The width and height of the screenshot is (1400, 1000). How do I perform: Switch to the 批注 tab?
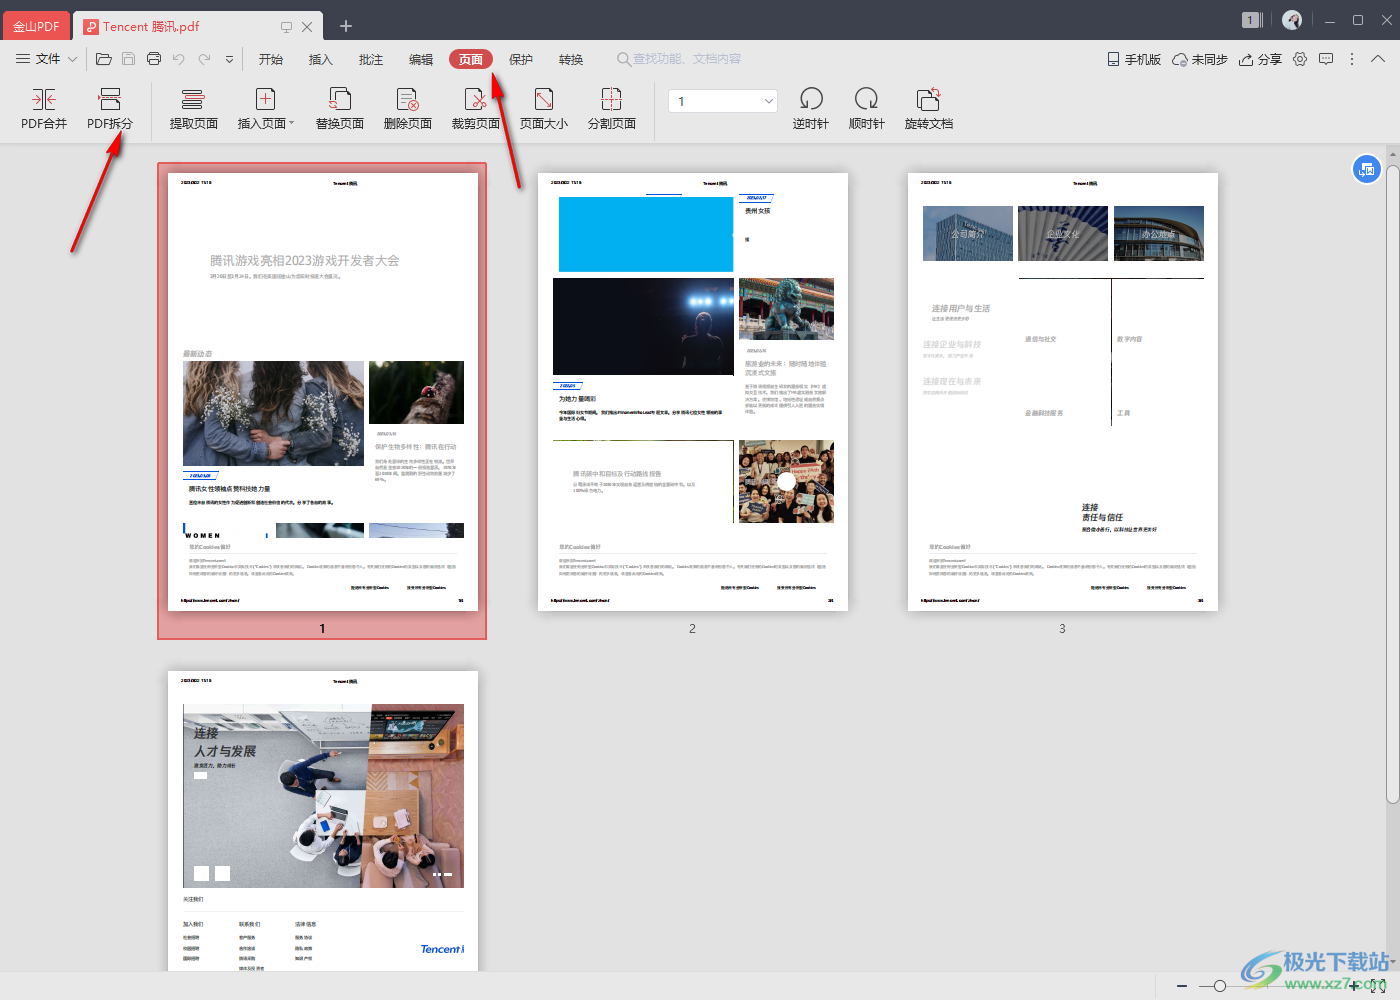point(371,59)
